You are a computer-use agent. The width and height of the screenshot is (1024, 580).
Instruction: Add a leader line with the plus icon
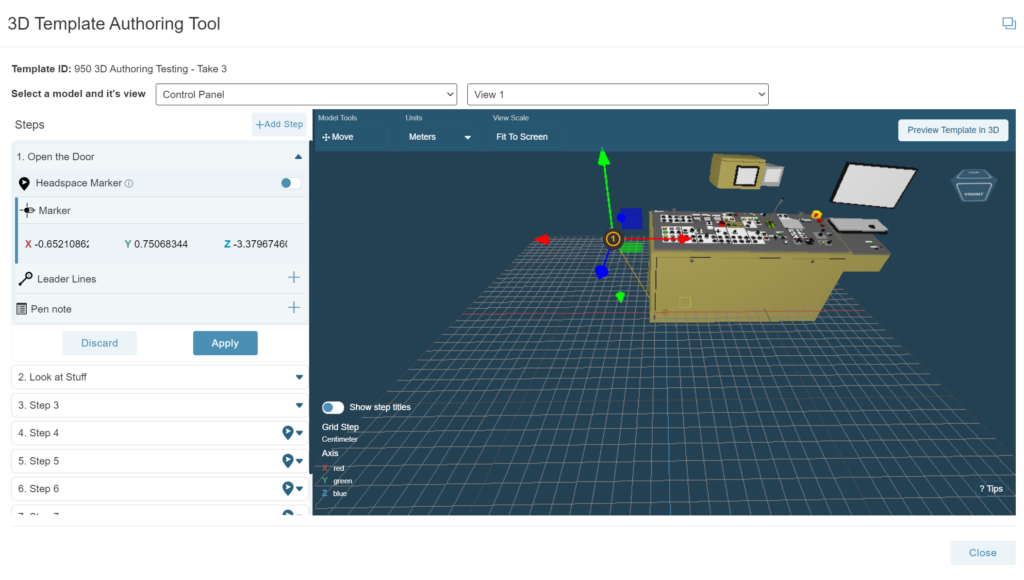[x=294, y=278]
